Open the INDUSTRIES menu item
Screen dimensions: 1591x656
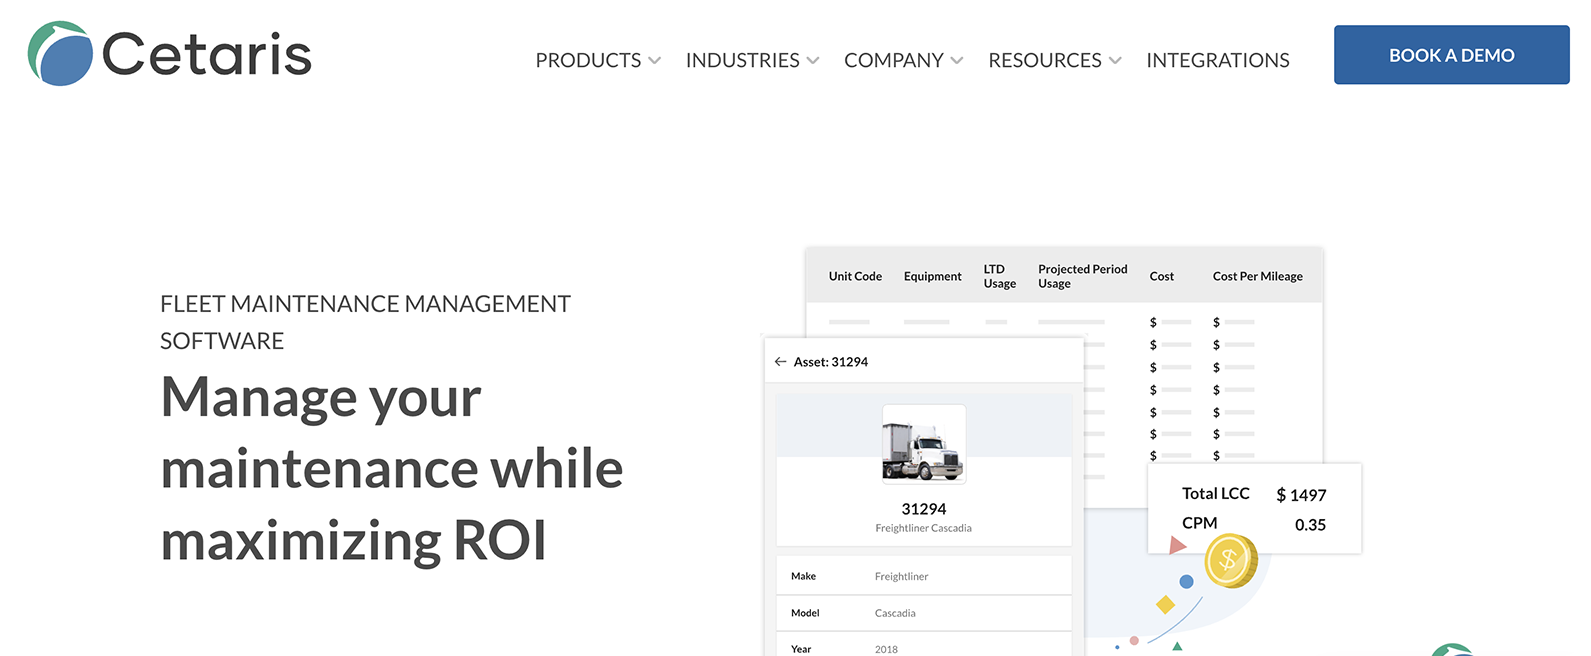(742, 60)
